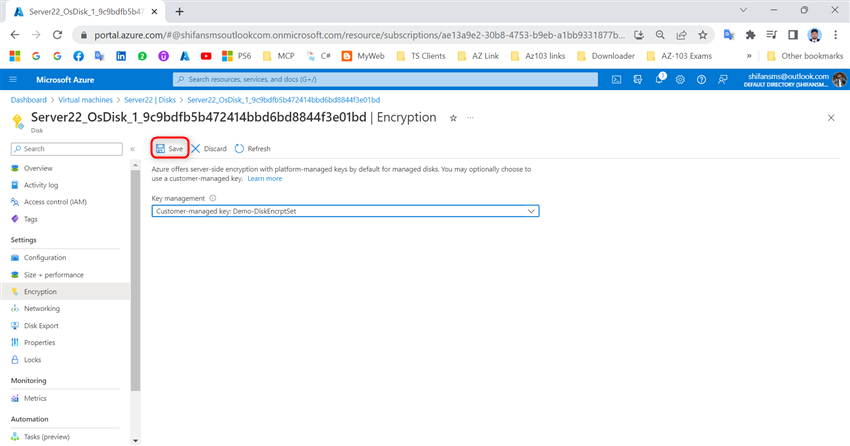The image size is (850, 446).
Task: Open the TS Clients bookmark folder
Action: click(421, 56)
